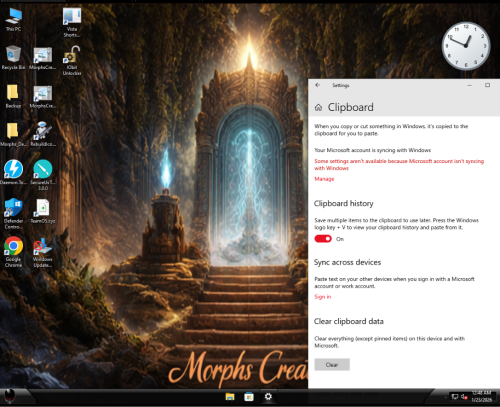Open This PC desktop icon
The width and height of the screenshot is (500, 407).
13,20
